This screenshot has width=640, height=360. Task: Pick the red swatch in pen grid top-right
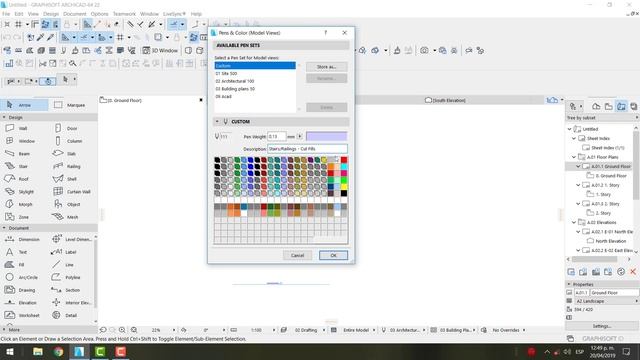(344, 160)
